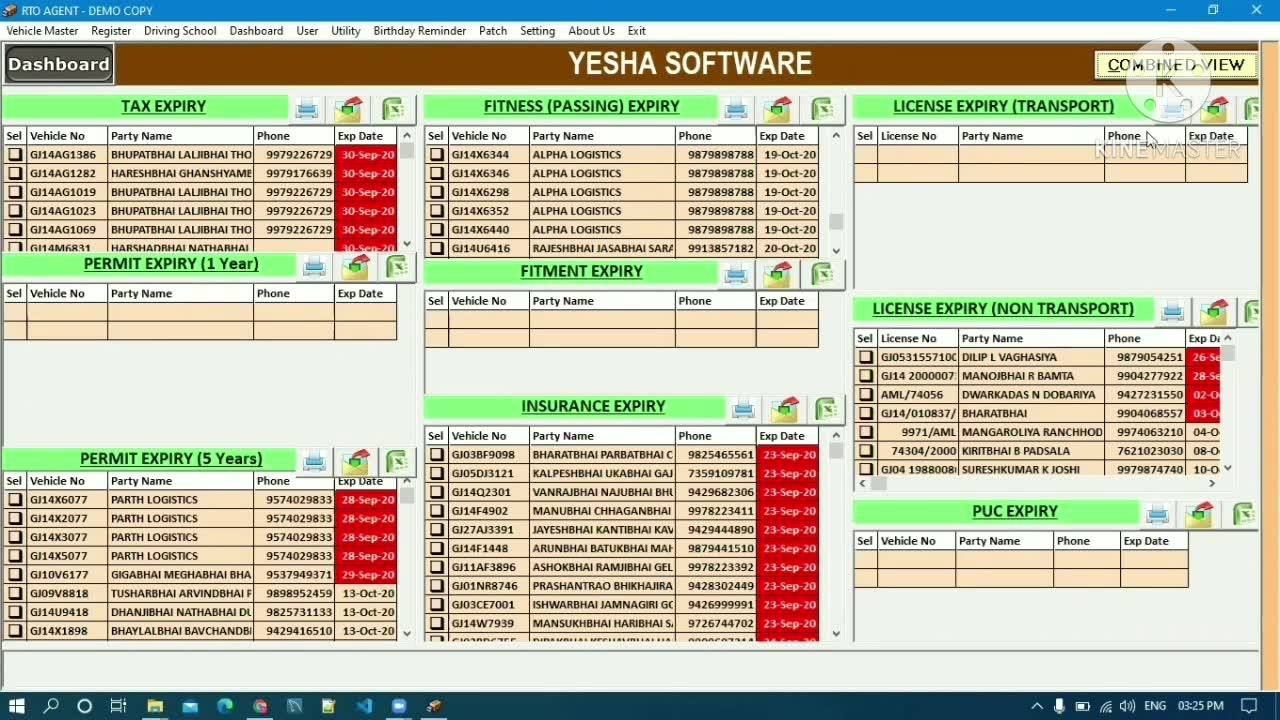Image resolution: width=1280 pixels, height=720 pixels.
Task: Open Zoom from the taskbar
Action: [399, 706]
